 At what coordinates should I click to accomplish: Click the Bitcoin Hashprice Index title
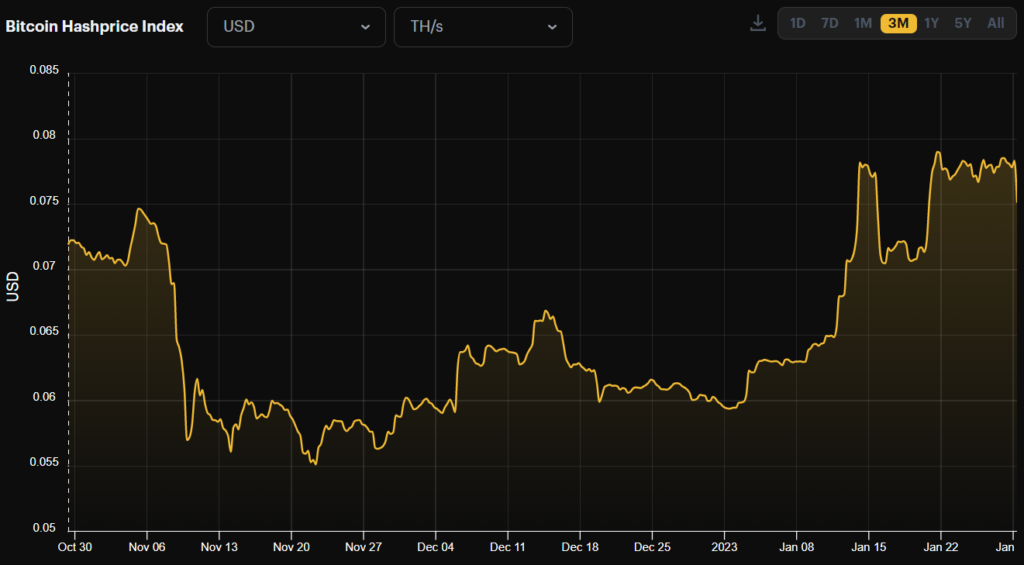coord(95,27)
